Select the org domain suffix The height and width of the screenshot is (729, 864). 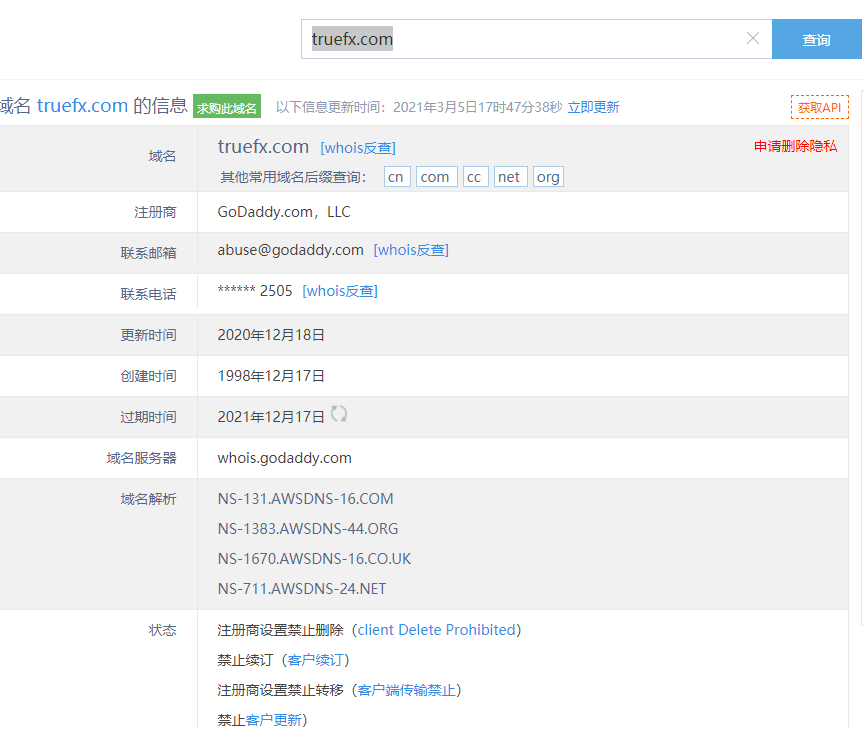(548, 177)
